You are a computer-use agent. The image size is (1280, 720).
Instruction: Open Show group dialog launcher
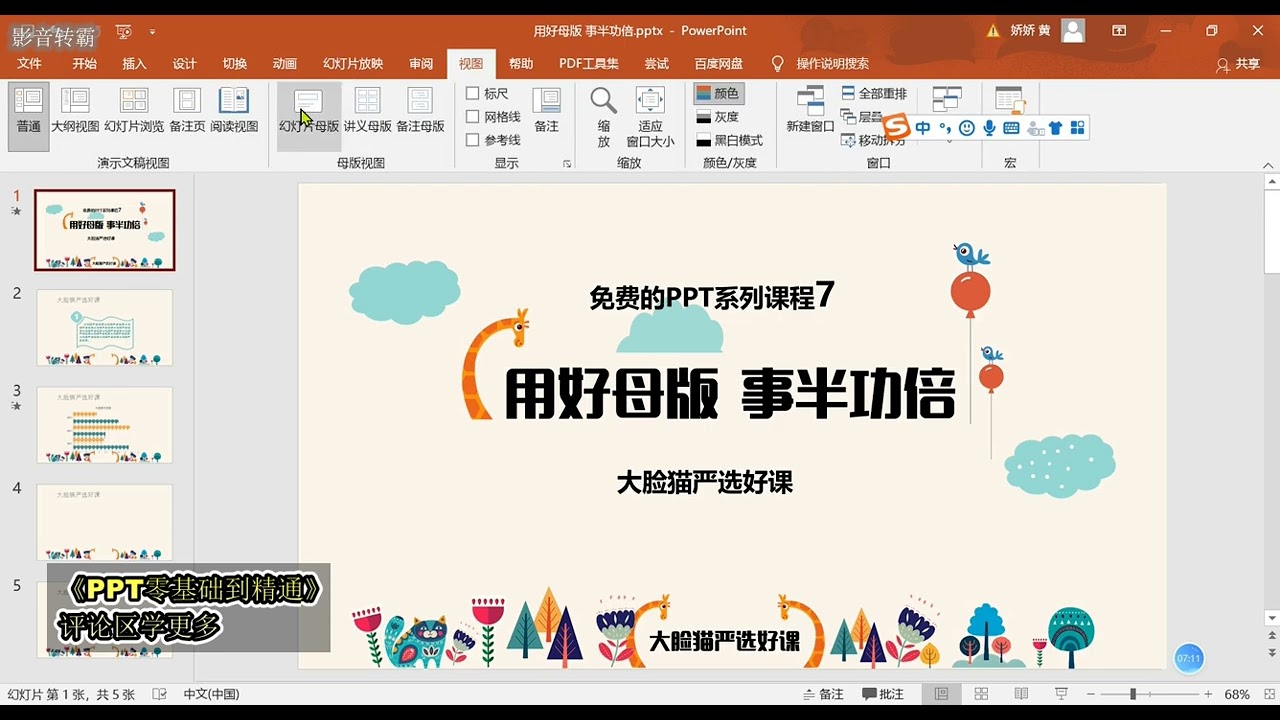[x=567, y=163]
